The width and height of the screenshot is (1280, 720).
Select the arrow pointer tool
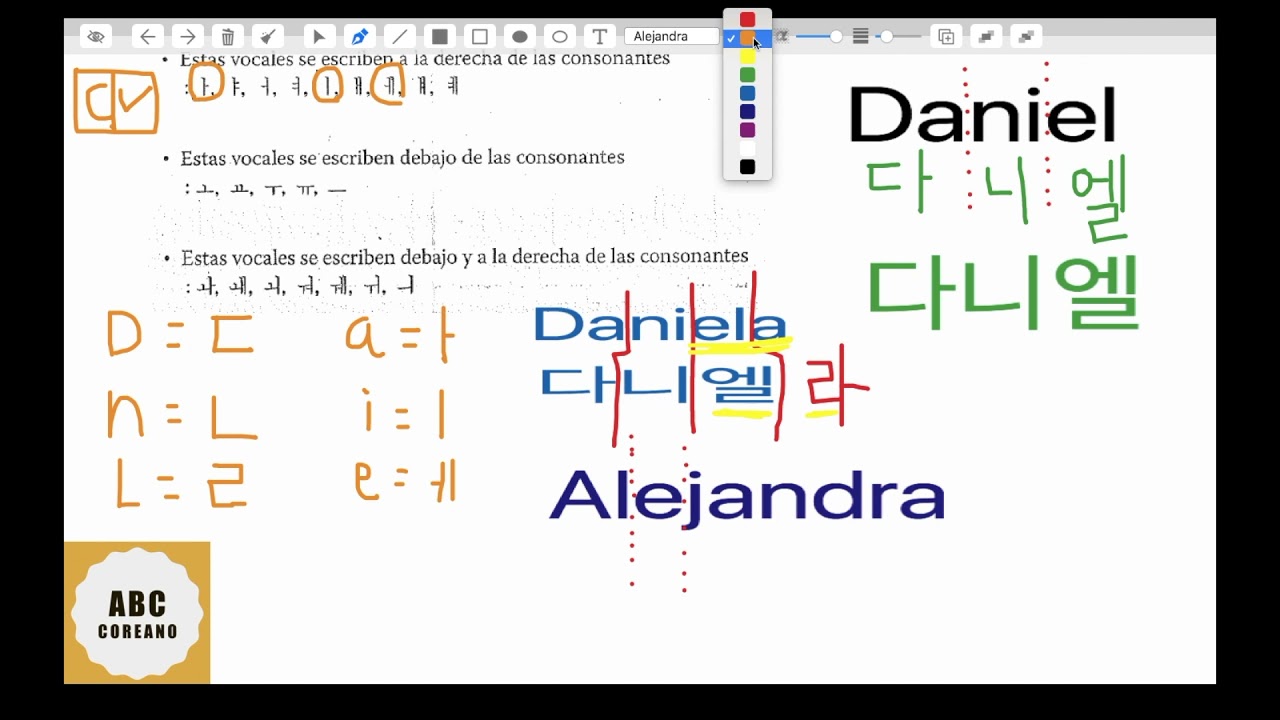319,37
